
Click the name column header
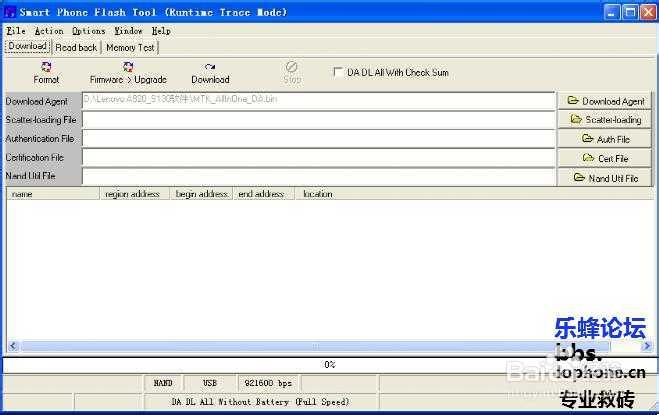pyautogui.click(x=53, y=194)
